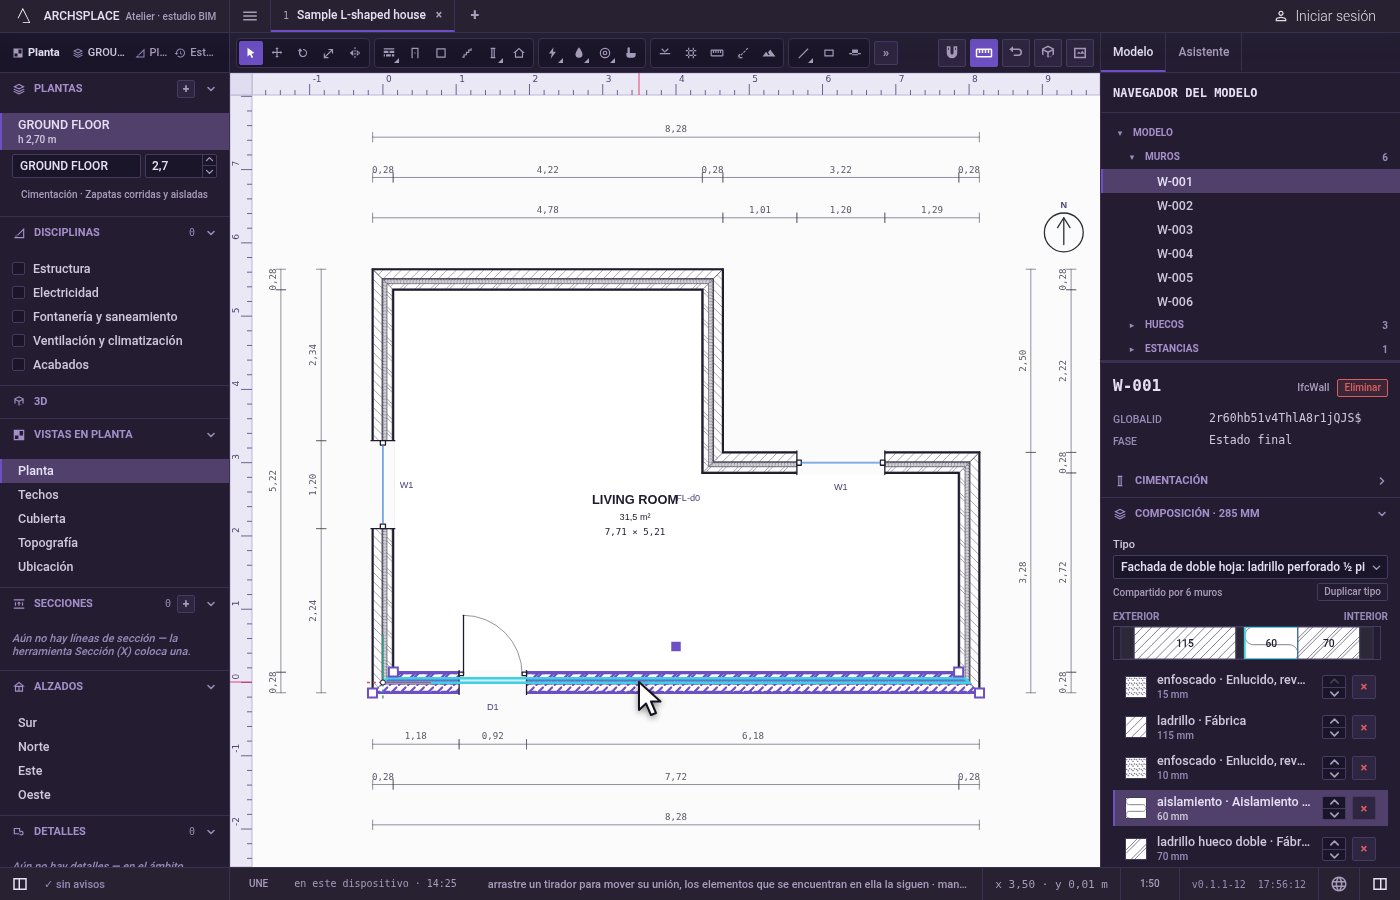Expand the ESTANCIAS tree node
This screenshot has width=1400, height=900.
coord(1132,349)
